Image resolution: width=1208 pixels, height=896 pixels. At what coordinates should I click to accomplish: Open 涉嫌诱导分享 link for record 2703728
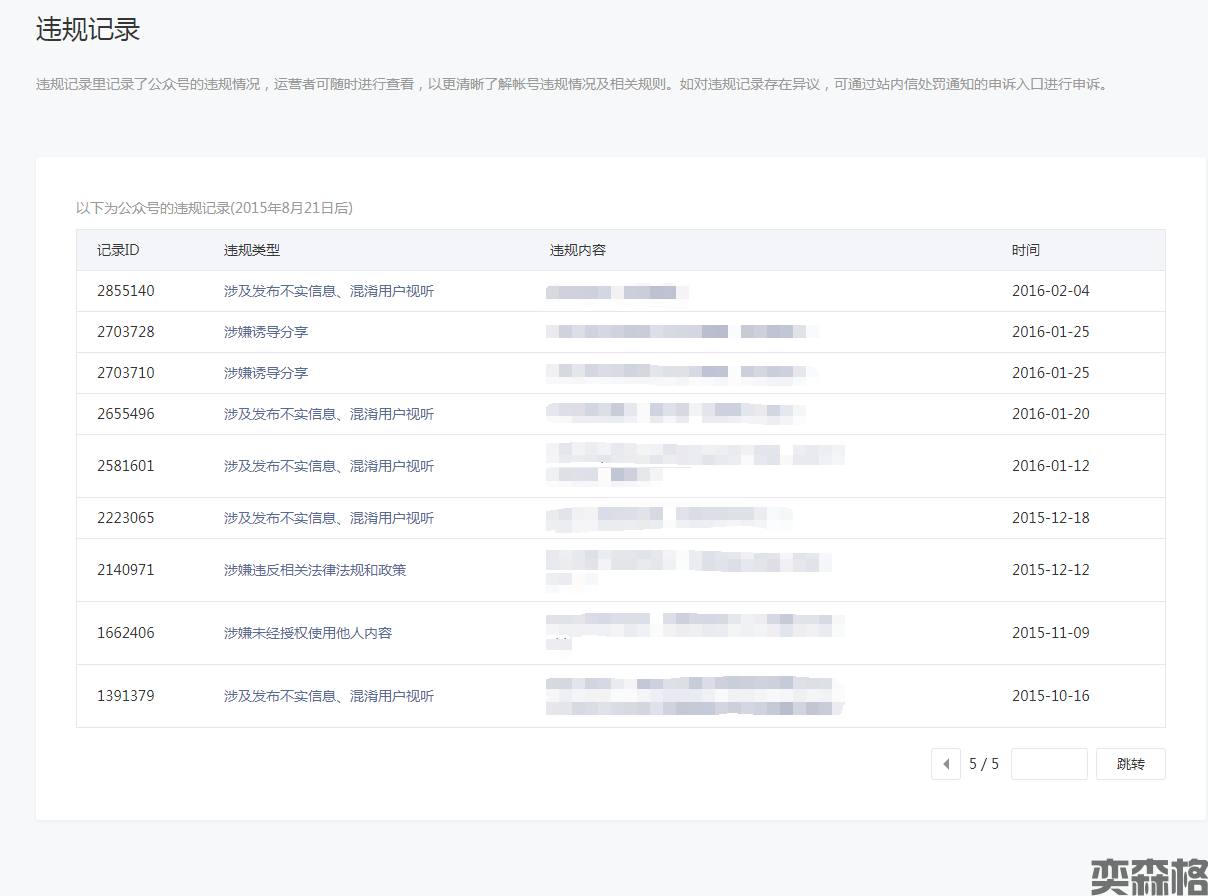[x=265, y=332]
